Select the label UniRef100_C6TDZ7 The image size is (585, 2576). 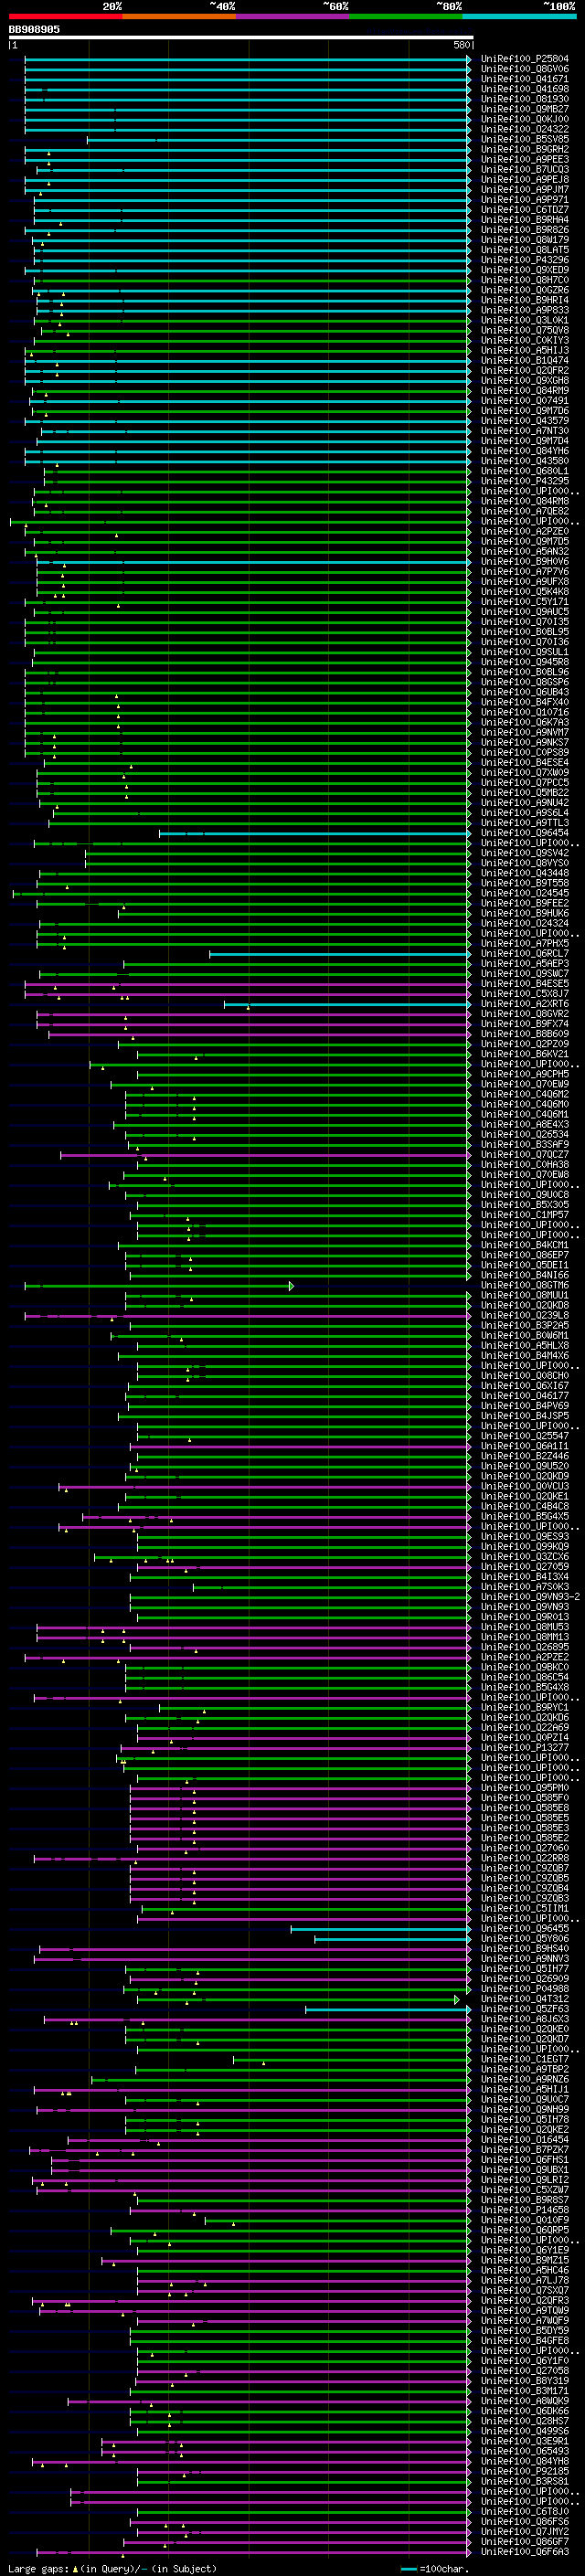click(525, 210)
